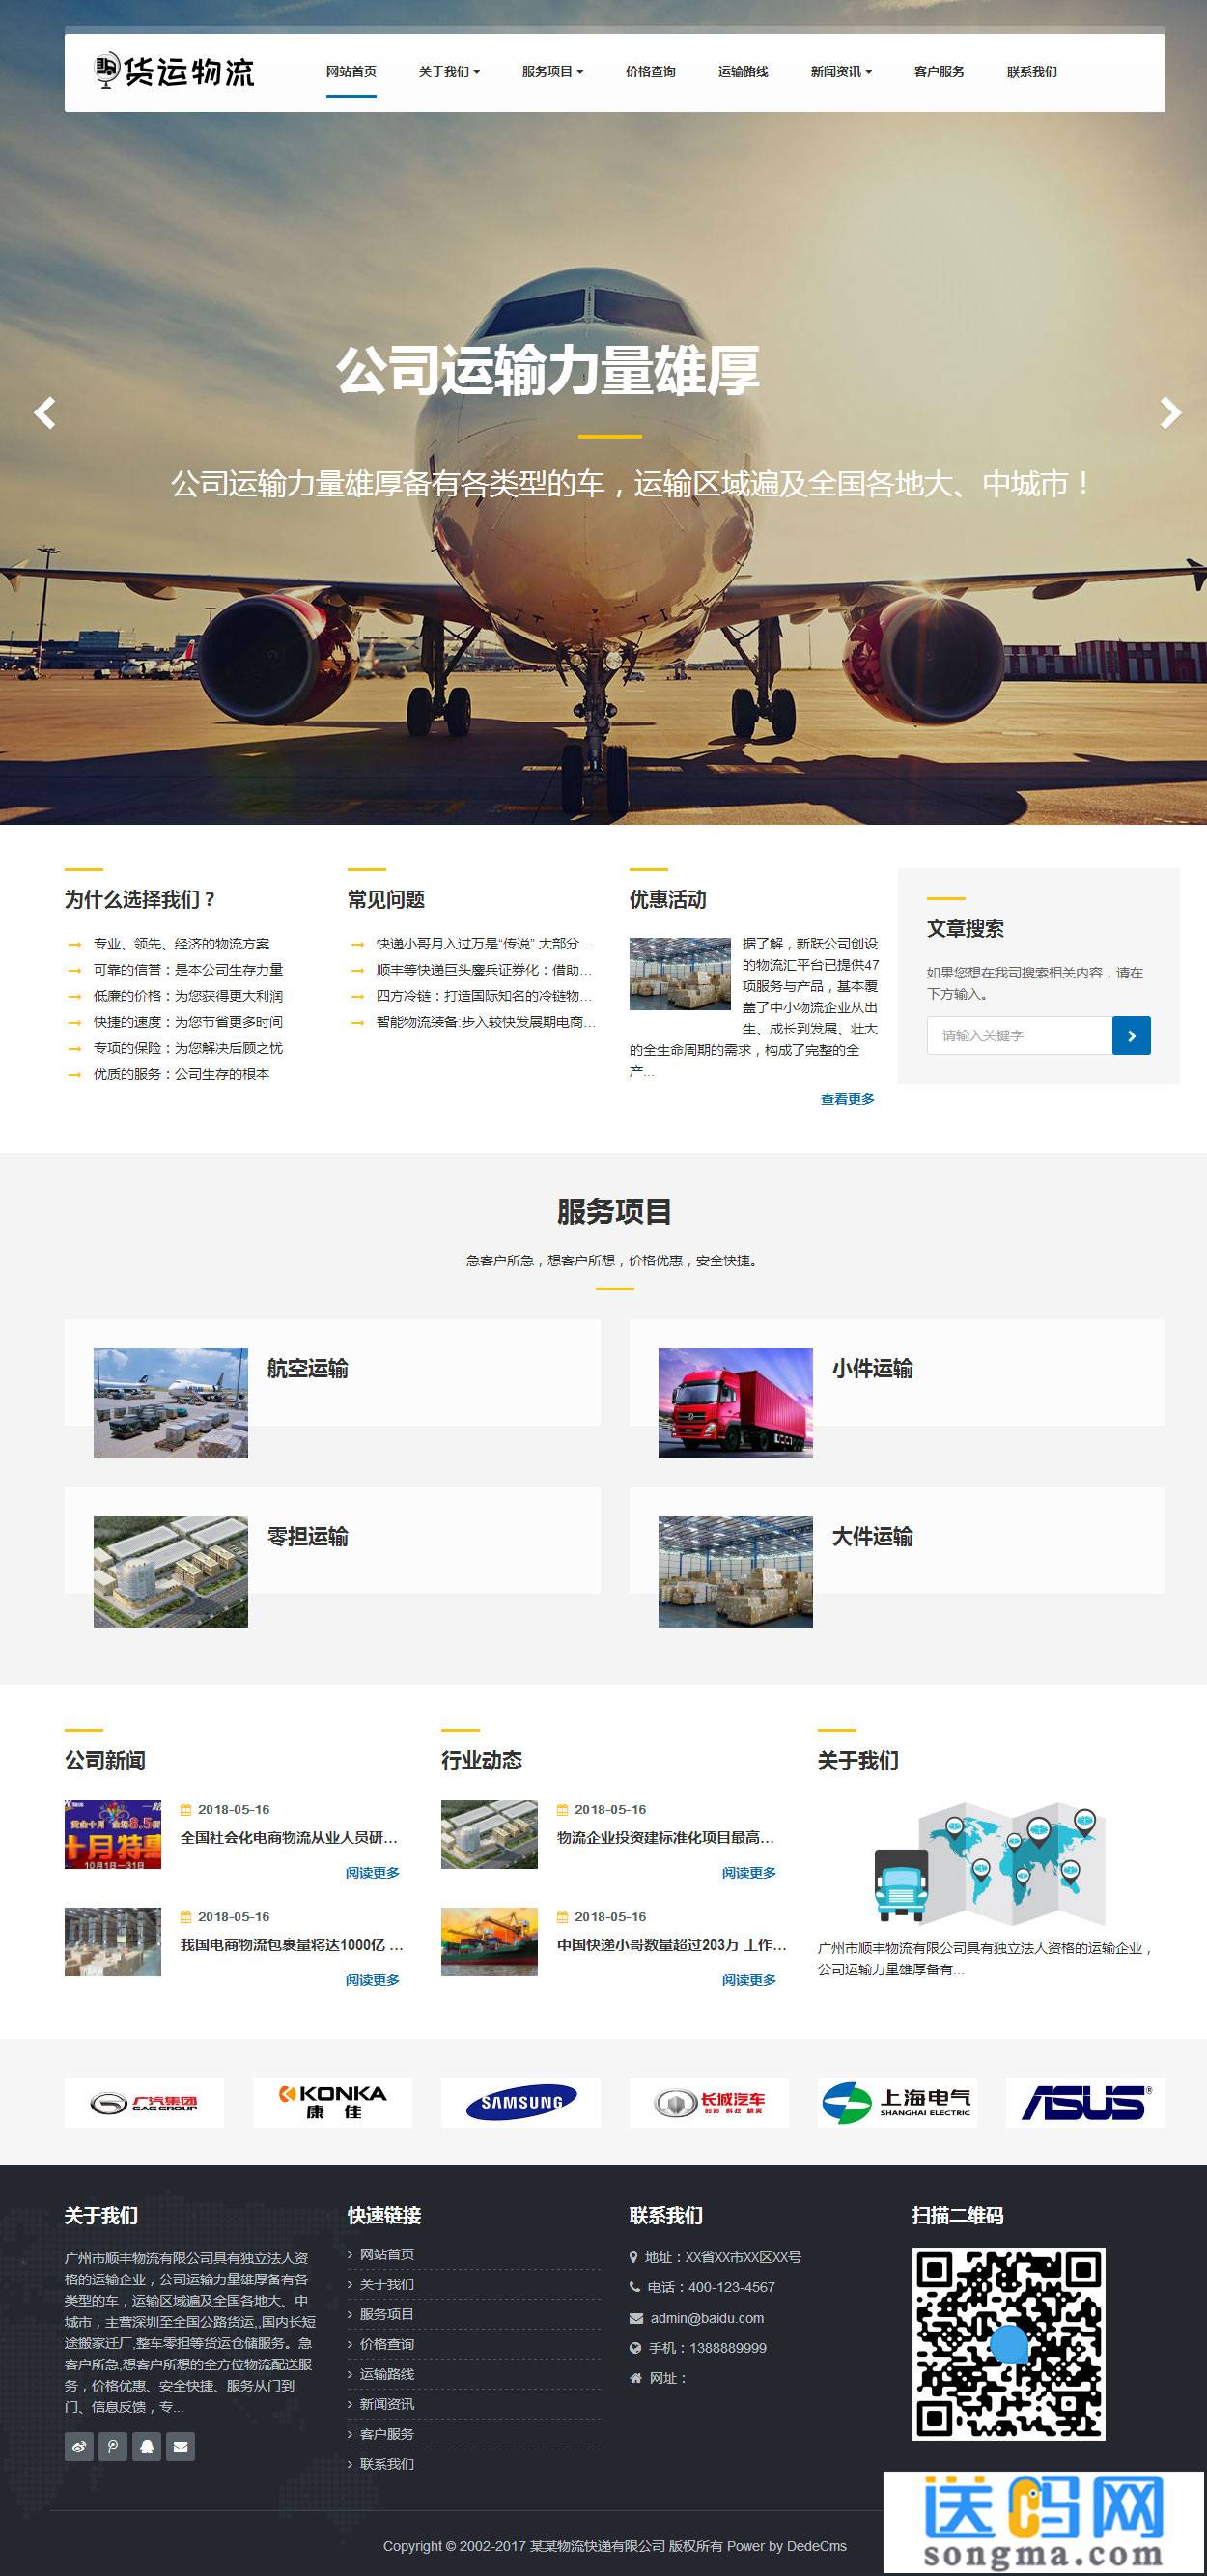The width and height of the screenshot is (1207, 2576).
Task: Select 网站首页 in the top navigation
Action: click(x=351, y=72)
